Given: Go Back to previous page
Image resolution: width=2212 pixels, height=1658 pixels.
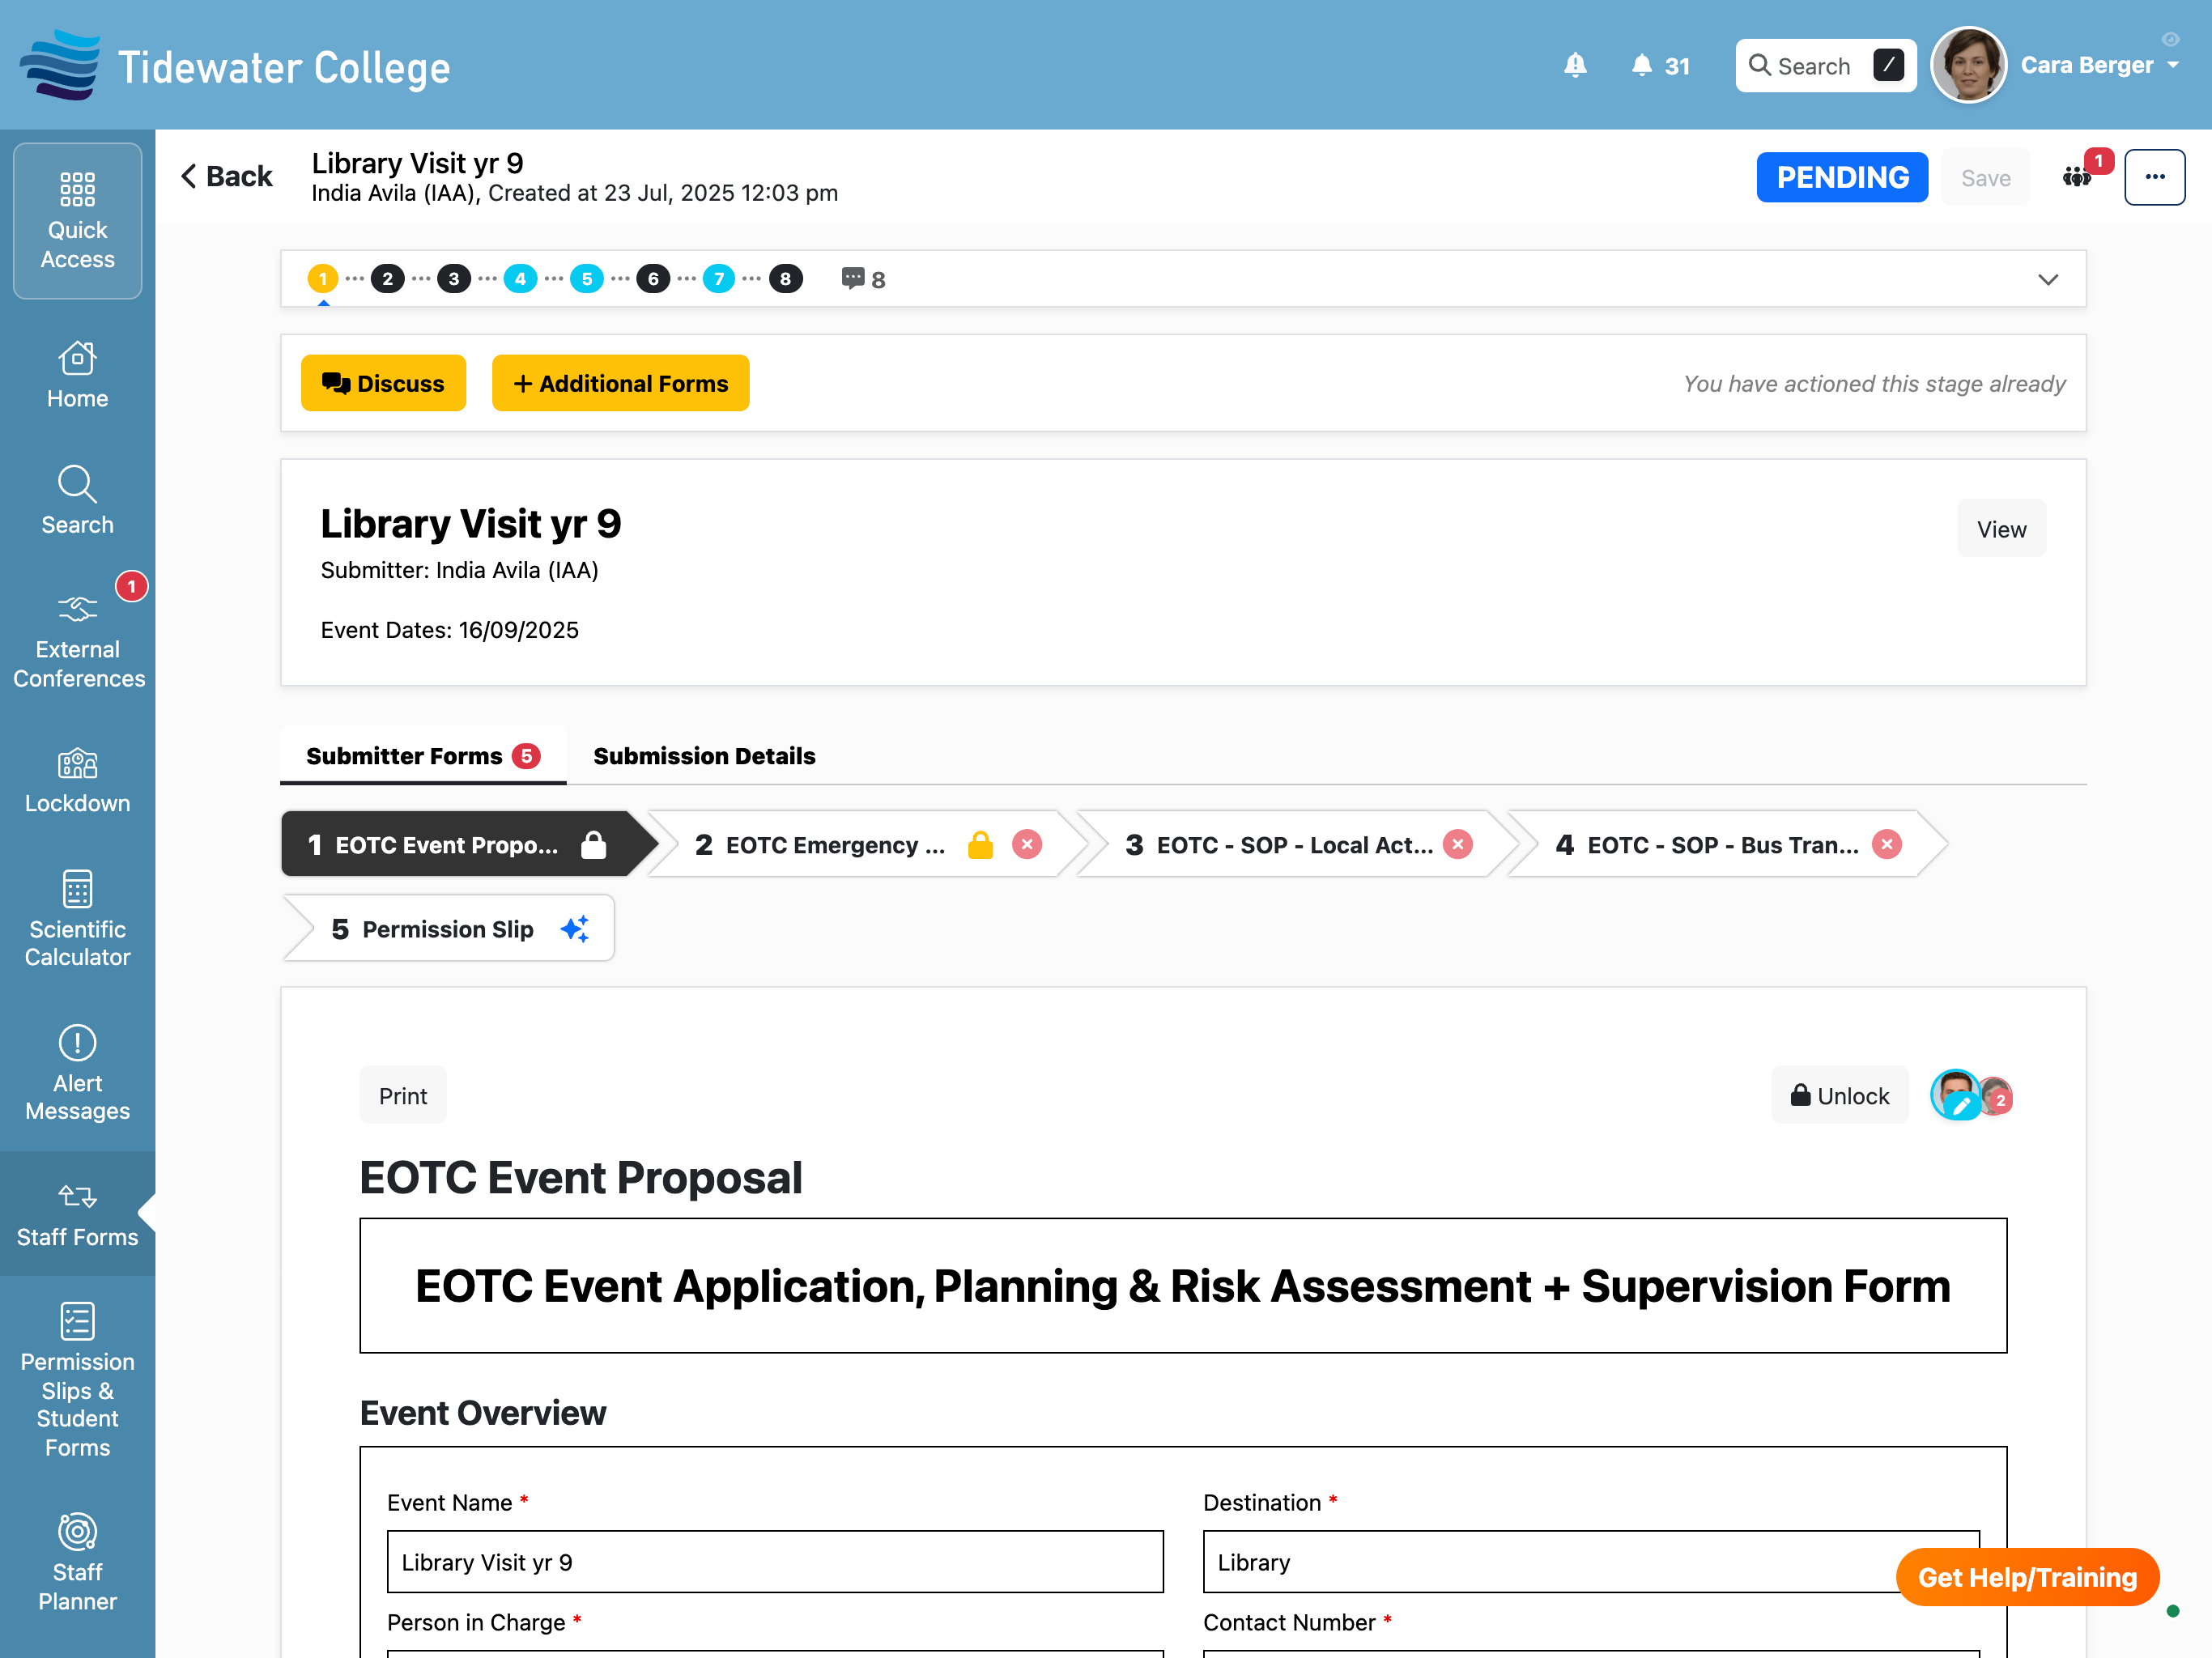Looking at the screenshot, I should tap(226, 176).
